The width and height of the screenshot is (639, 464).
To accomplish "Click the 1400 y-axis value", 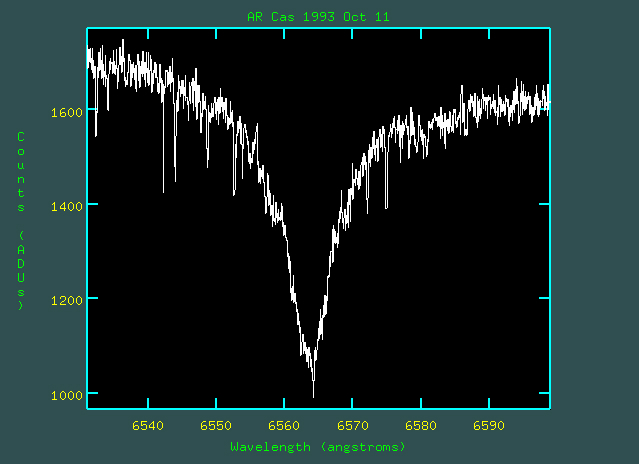I will click(67, 207).
